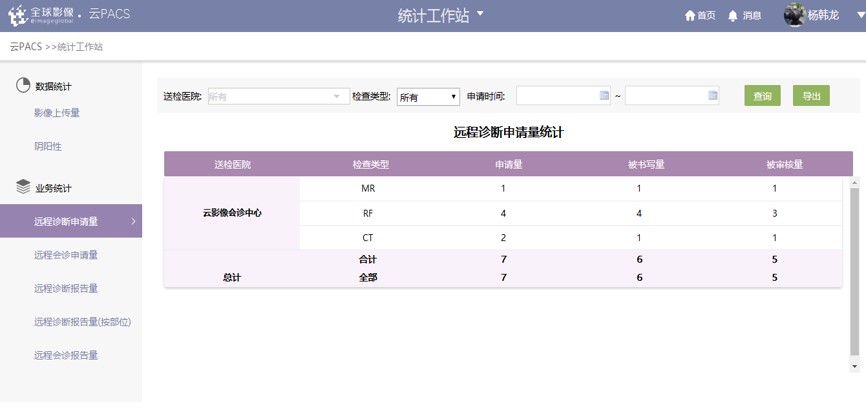Open notifications bell 消息 icon
This screenshot has height=416, width=866.
coord(733,16)
